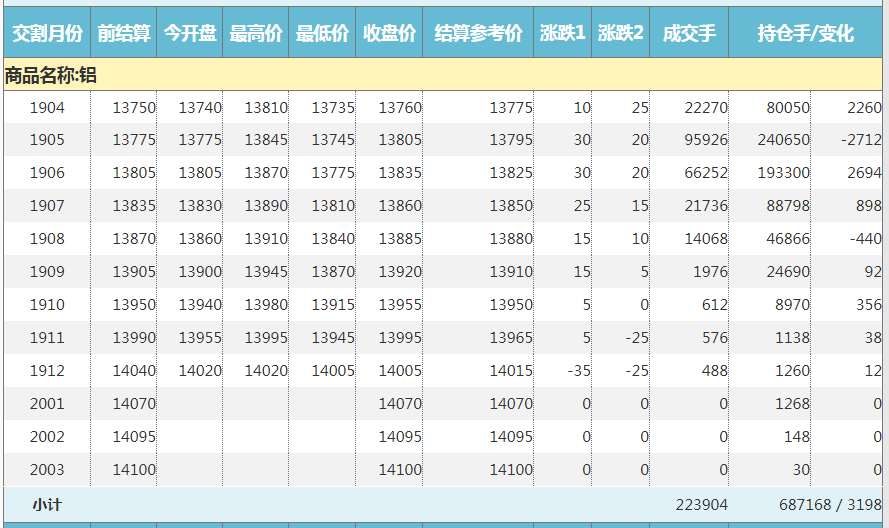Select the 1908 contract row
This screenshot has height=528, width=889.
(x=47, y=239)
